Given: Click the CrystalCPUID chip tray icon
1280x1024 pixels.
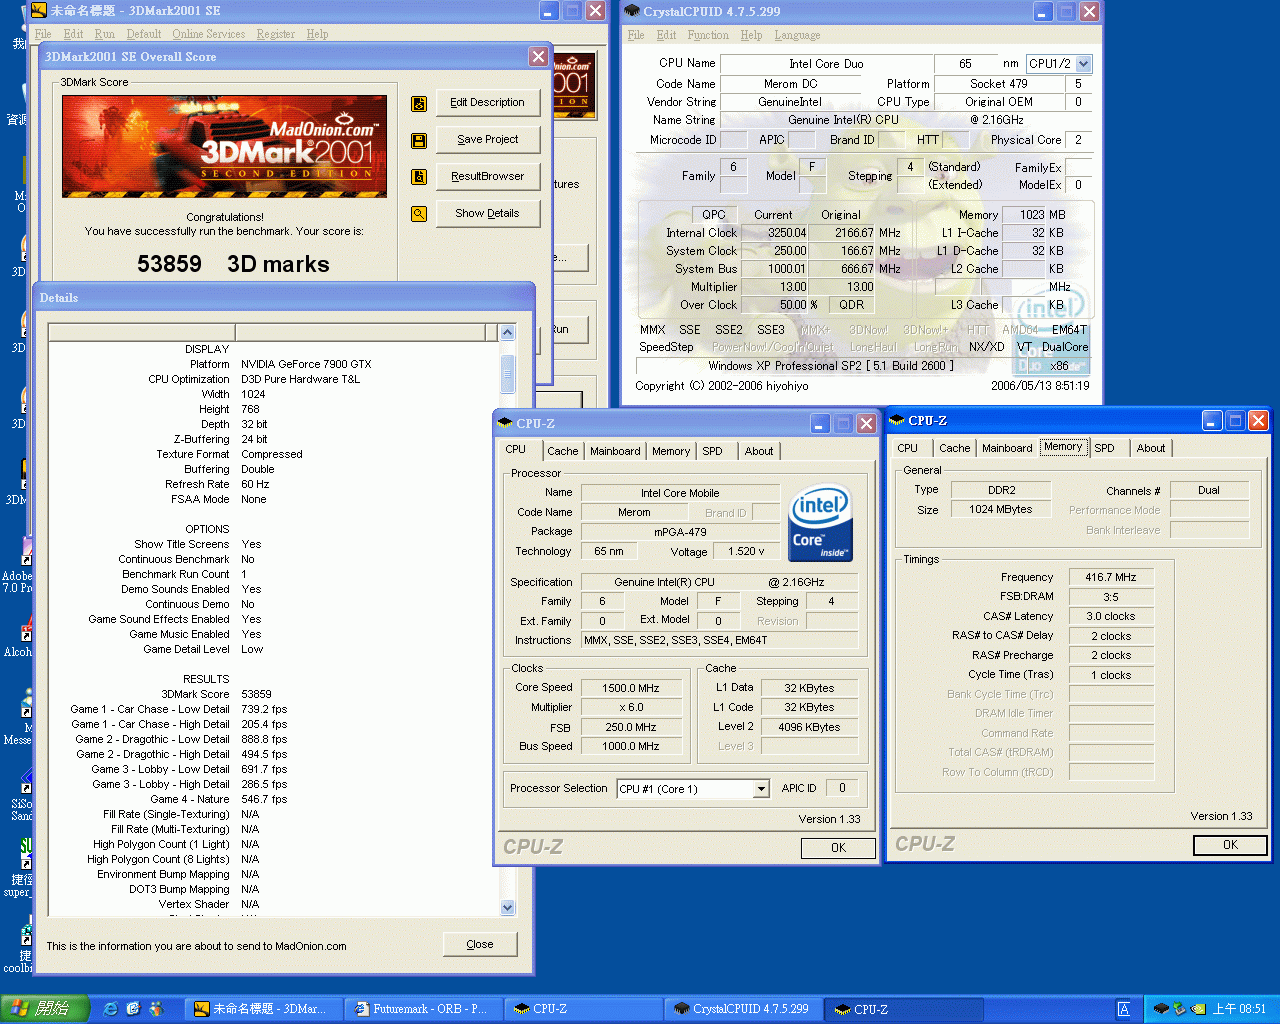Looking at the screenshot, I should click(x=1162, y=1009).
